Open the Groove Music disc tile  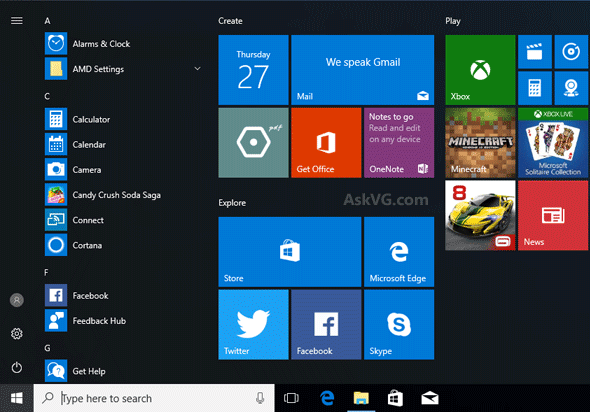click(x=571, y=52)
